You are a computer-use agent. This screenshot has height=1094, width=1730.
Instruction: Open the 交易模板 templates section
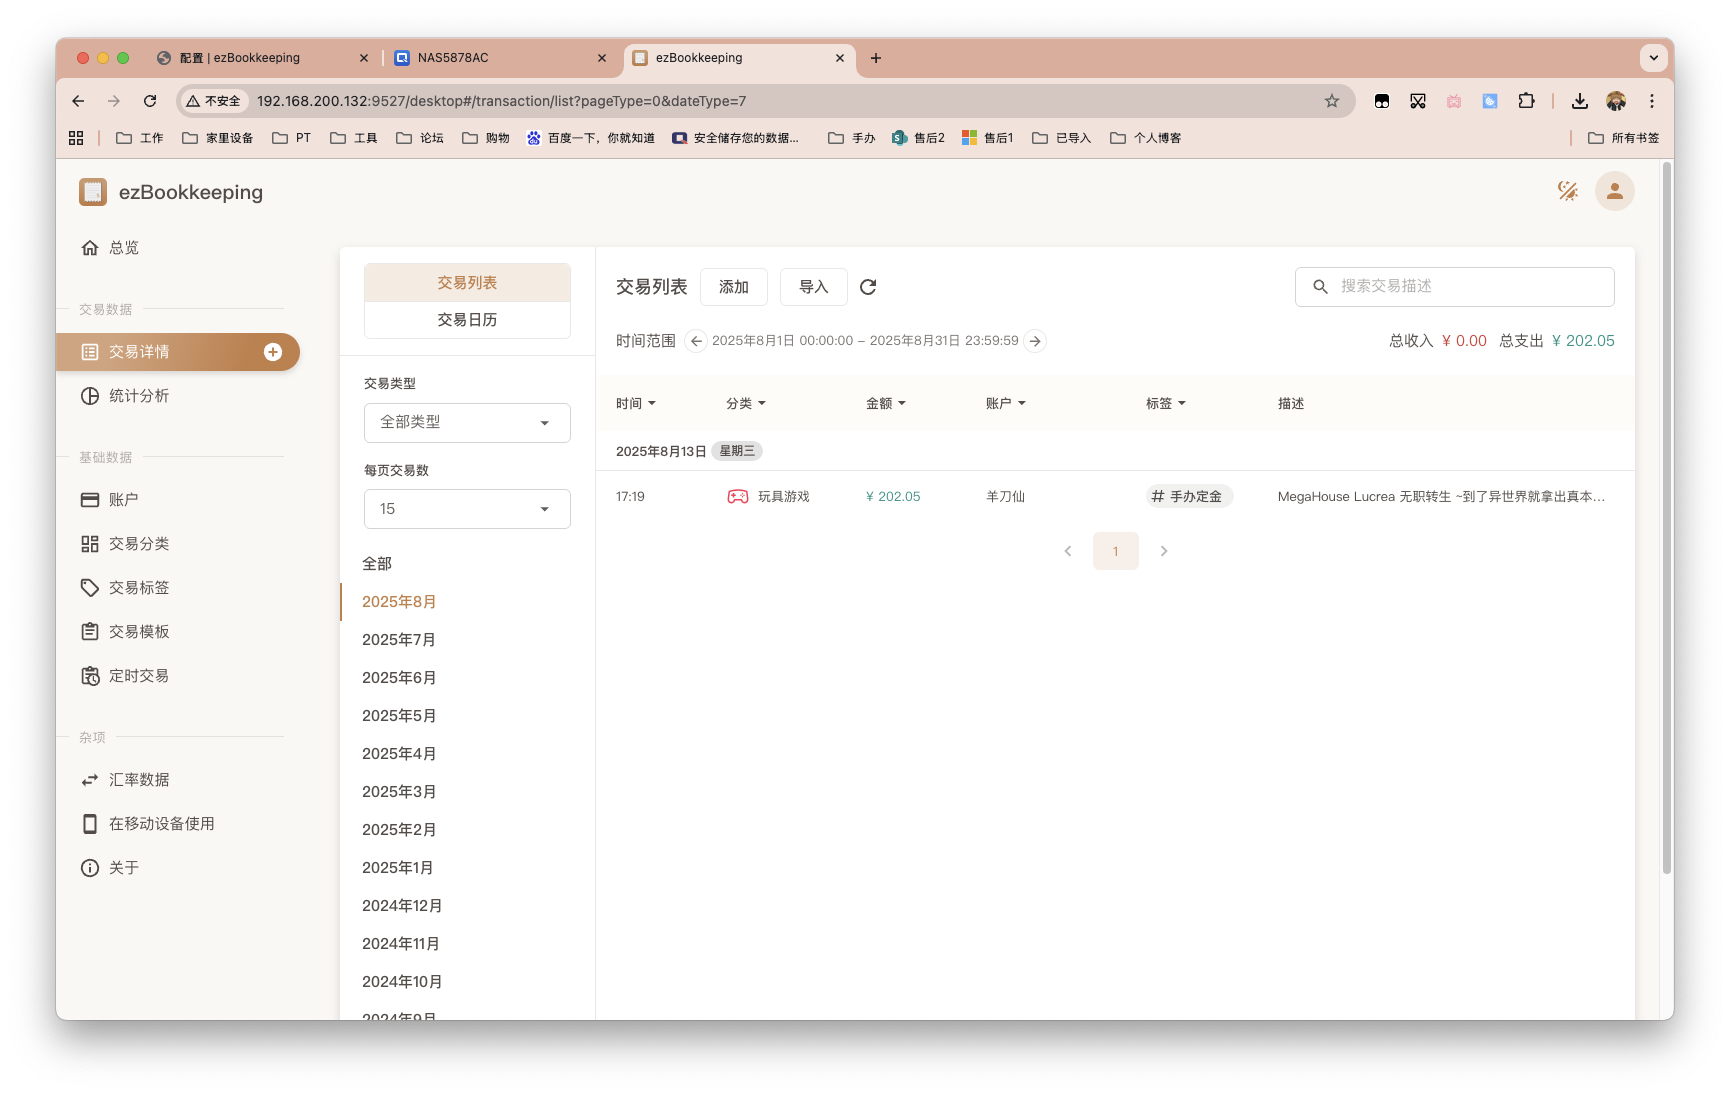tap(138, 631)
